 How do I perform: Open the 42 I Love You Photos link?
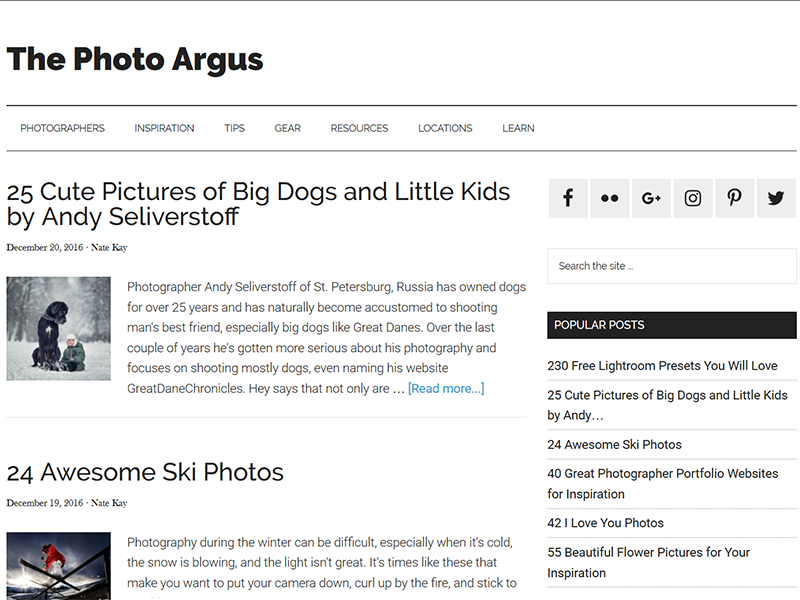point(605,523)
